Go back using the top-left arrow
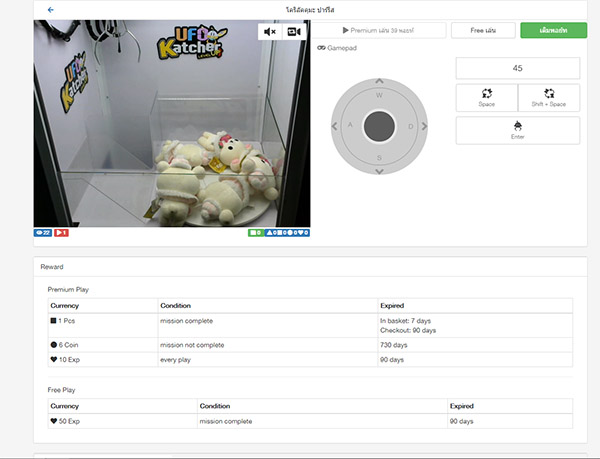 click(51, 9)
